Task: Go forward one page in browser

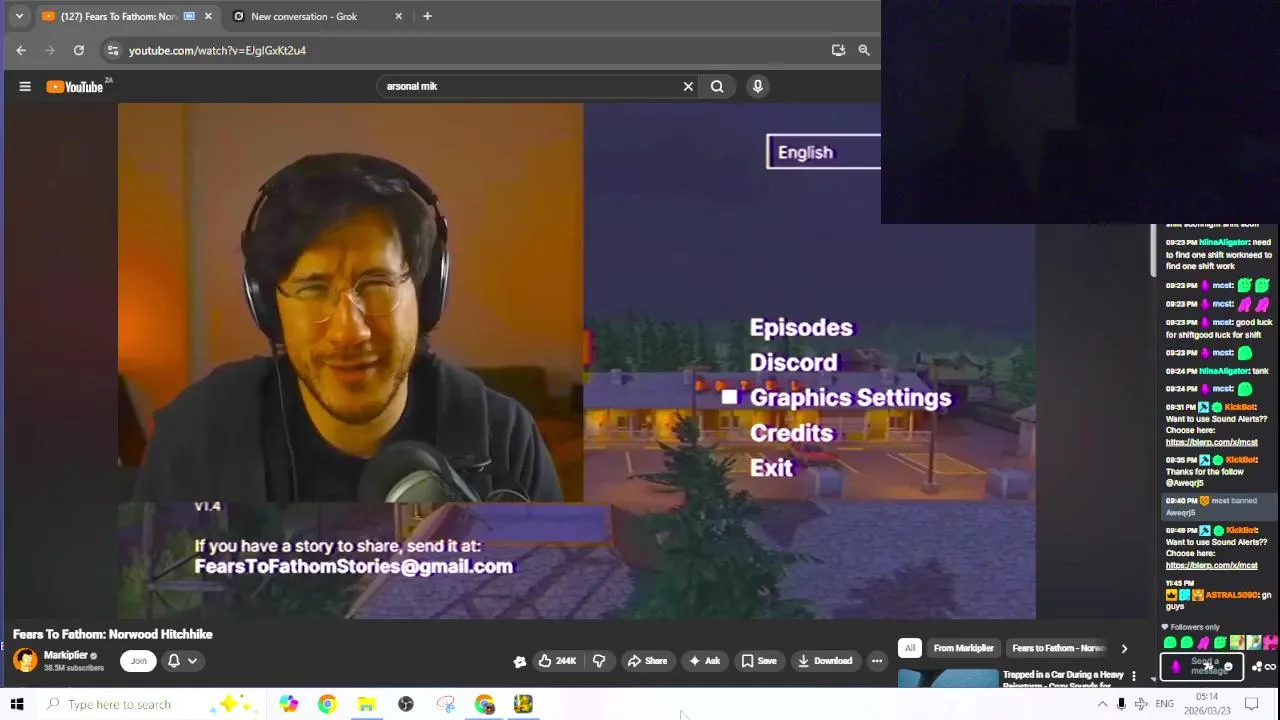Action: [x=50, y=50]
